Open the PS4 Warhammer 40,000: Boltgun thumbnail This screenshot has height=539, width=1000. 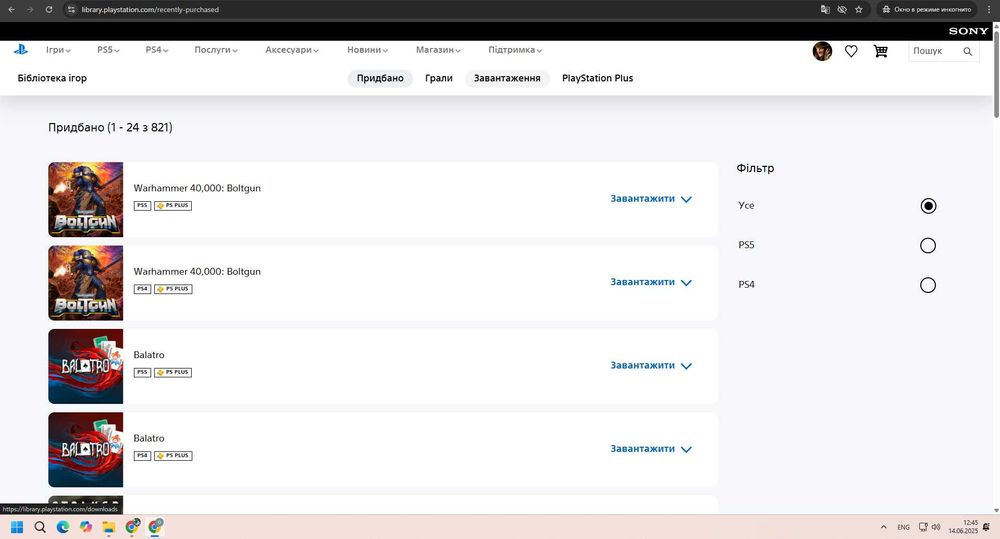85,283
